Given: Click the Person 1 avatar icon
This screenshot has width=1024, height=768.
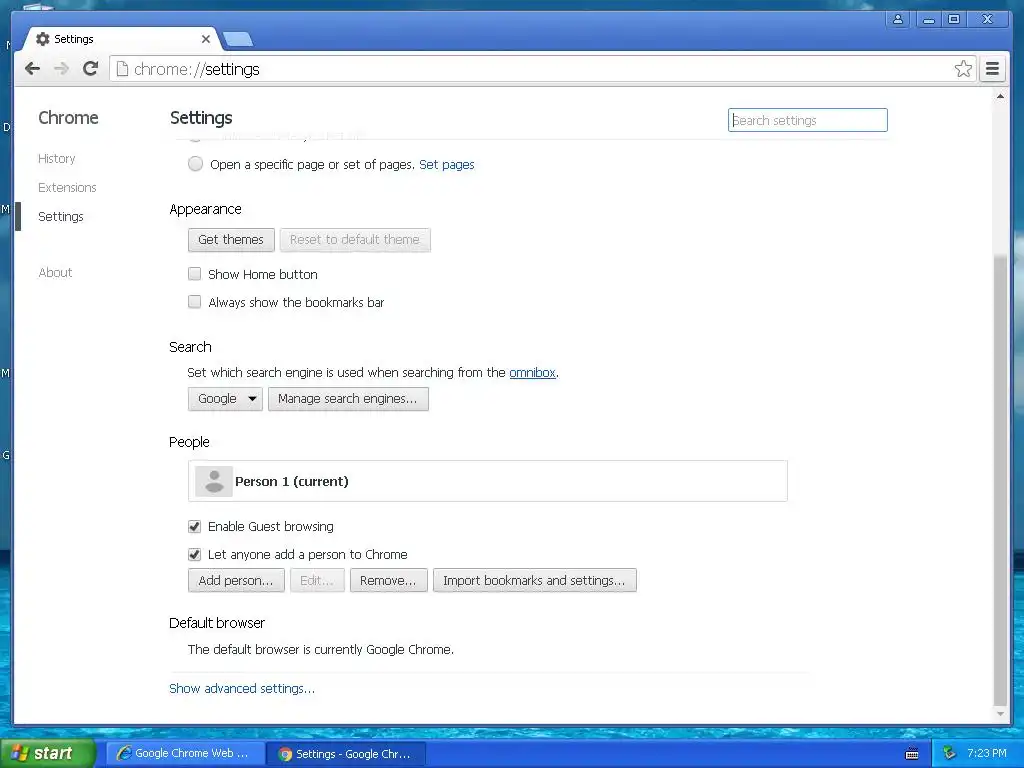Looking at the screenshot, I should tap(214, 481).
